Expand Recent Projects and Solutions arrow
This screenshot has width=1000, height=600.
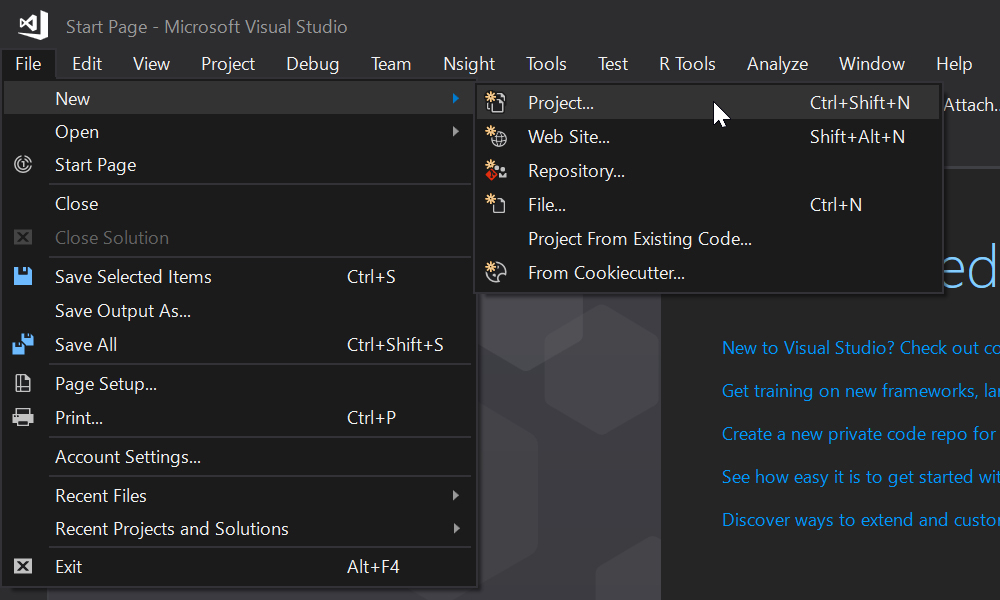[455, 529]
